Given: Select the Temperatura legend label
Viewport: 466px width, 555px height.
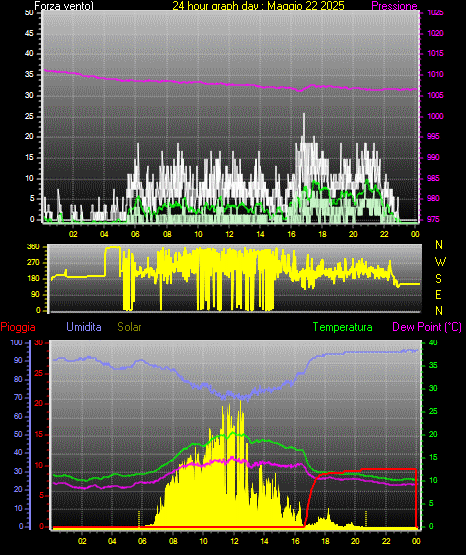Looking at the screenshot, I should (343, 327).
